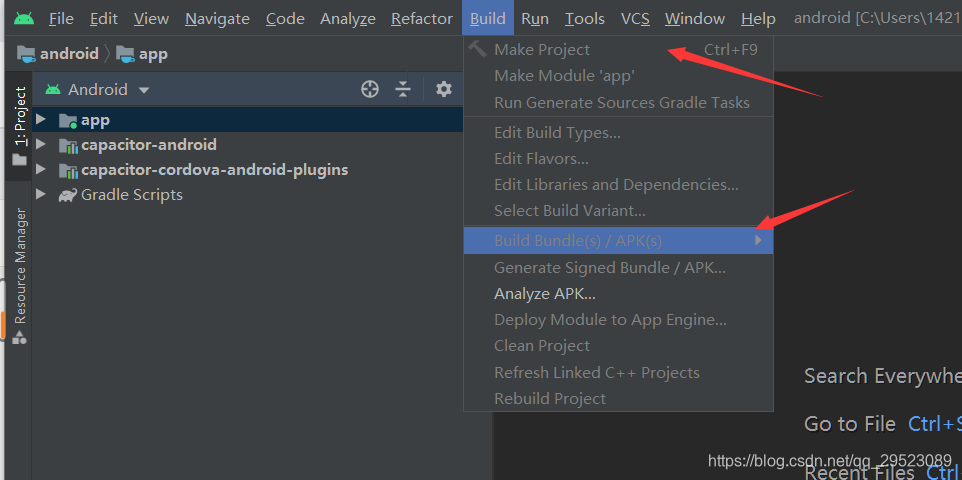Open the Build Bundle(s) / APK(s) submenu arrow
This screenshot has height=480, width=962.
[x=759, y=240]
